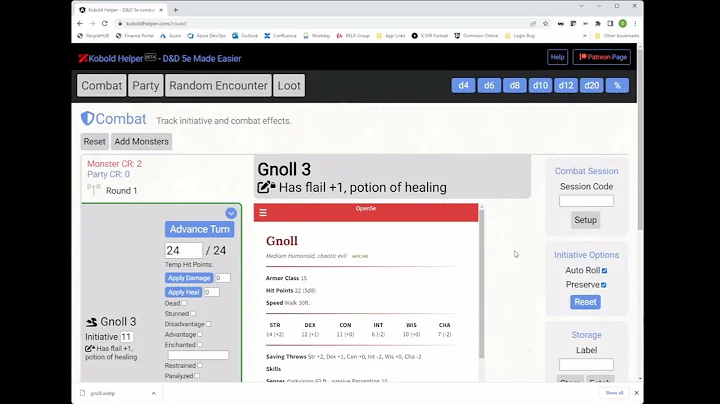The width and height of the screenshot is (720, 404).
Task: Click the Add Monsters button
Action: (141, 141)
